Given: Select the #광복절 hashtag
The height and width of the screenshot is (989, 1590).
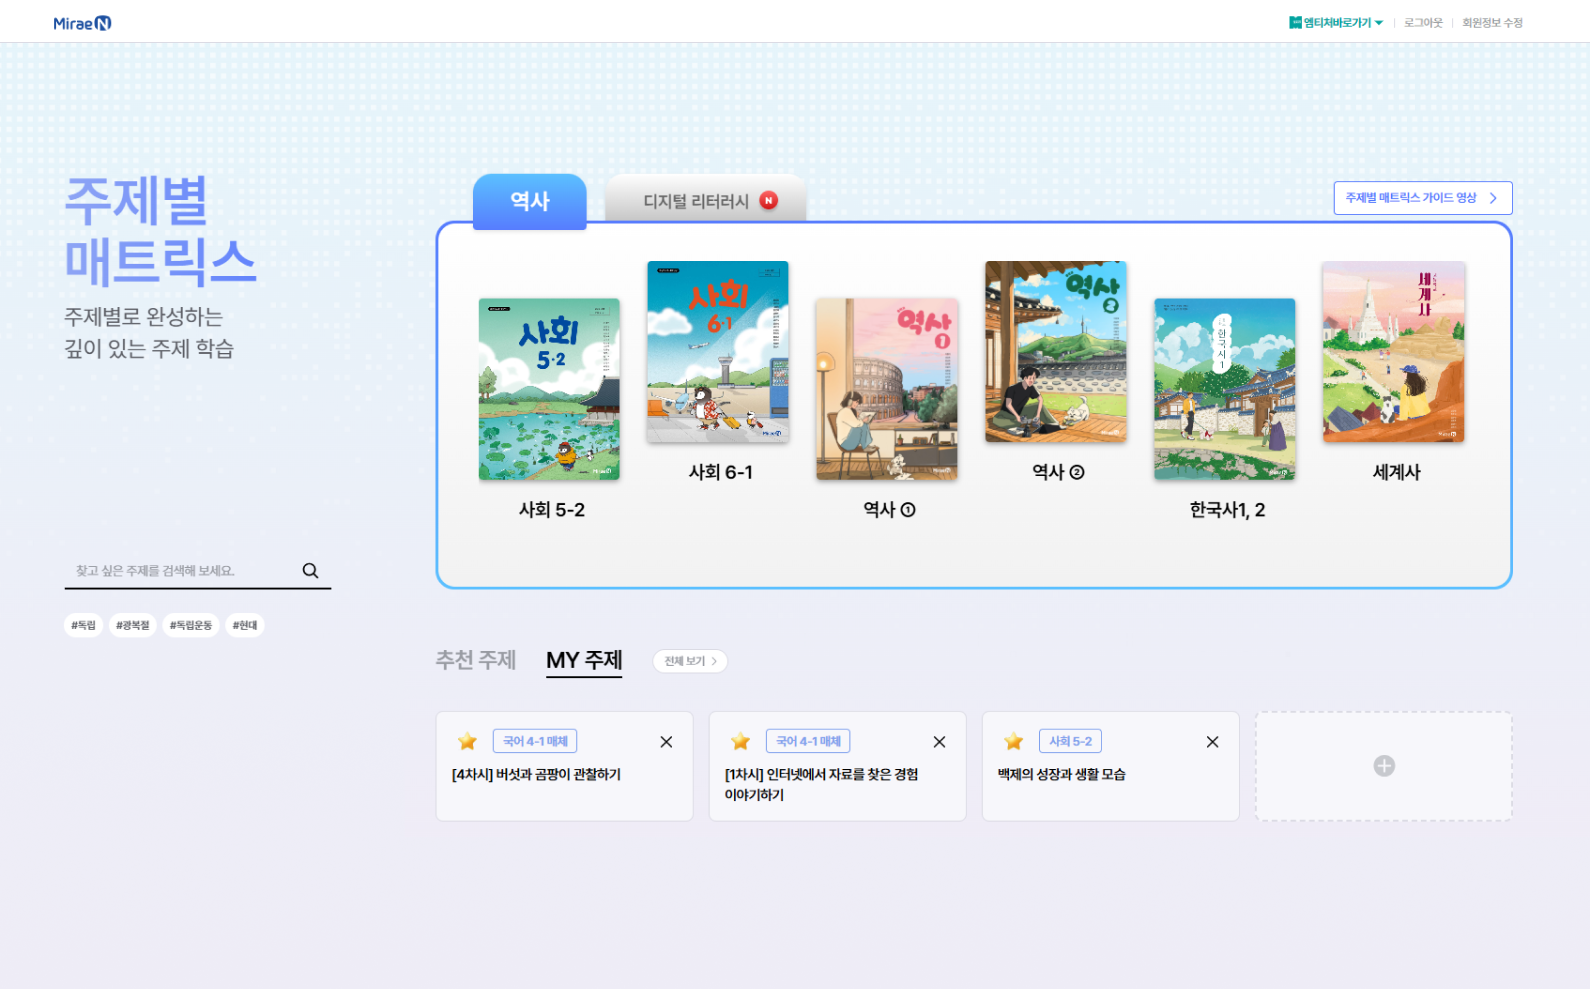Looking at the screenshot, I should coord(132,625).
